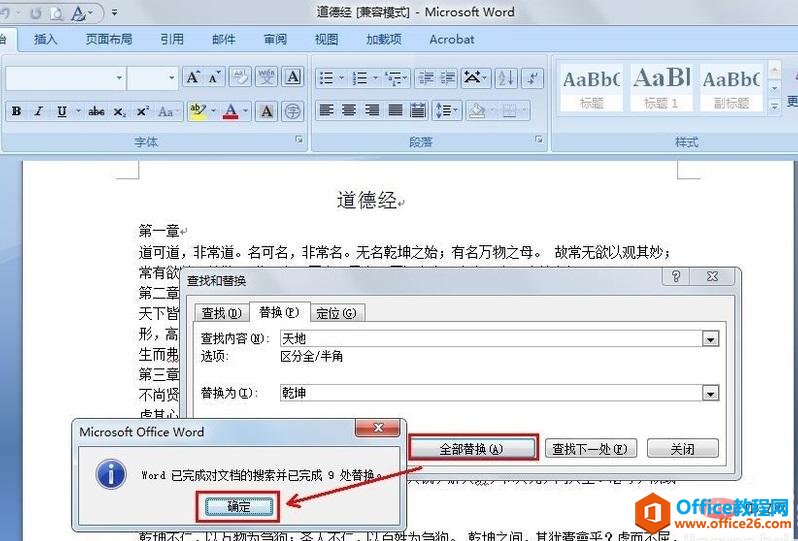
Task: Toggle Italic formatting
Action: 39,111
